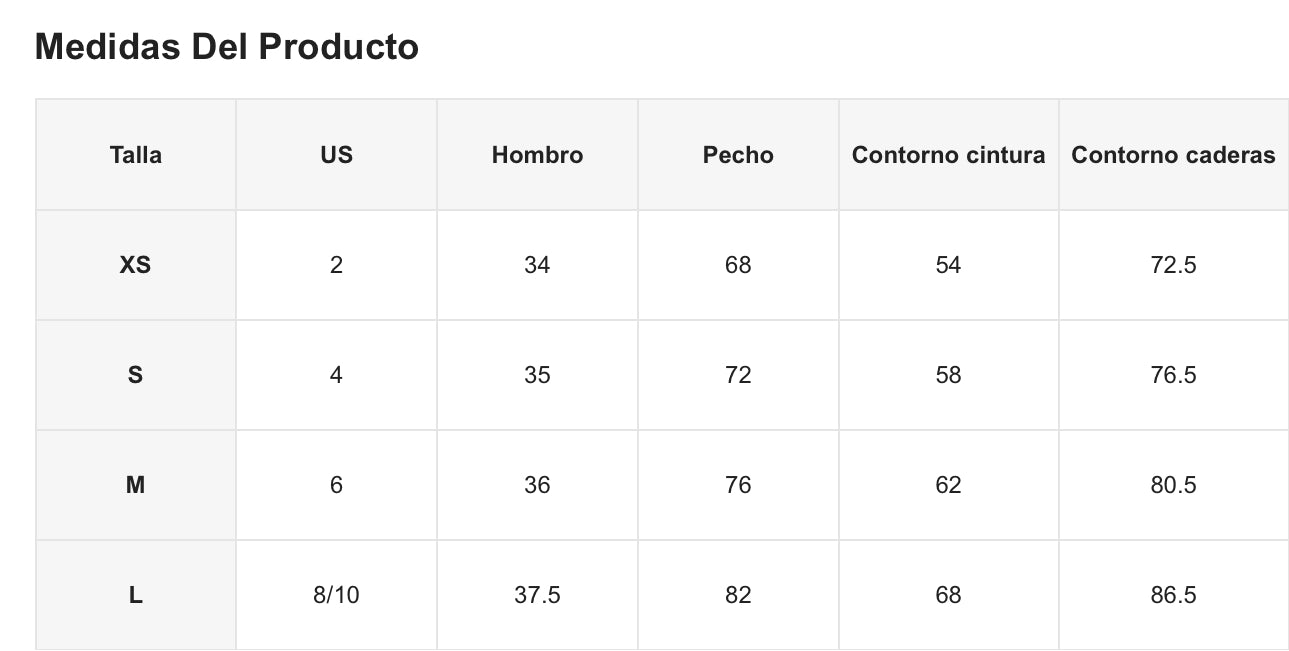The image size is (1289, 651).
Task: Select the Contorno caderas column header
Action: (1173, 155)
